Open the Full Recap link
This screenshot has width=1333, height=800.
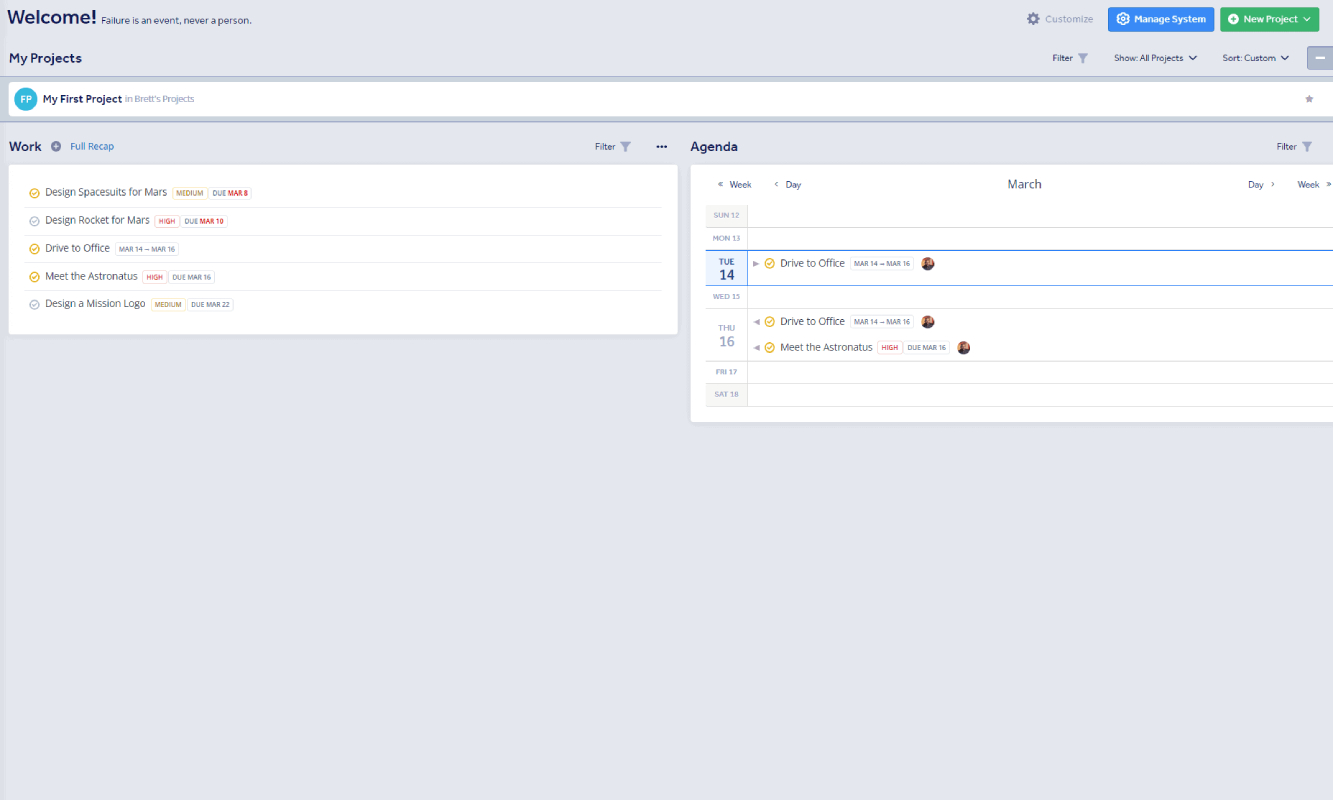click(x=92, y=146)
